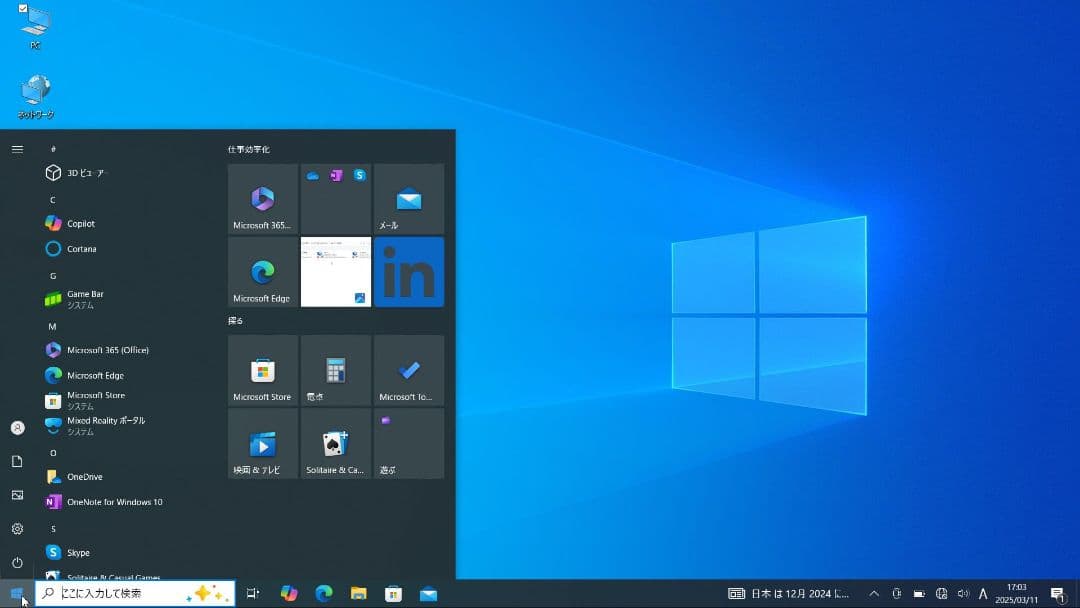The height and width of the screenshot is (608, 1080).
Task: Launch the Solitaire & Casual Games tile
Action: click(335, 443)
